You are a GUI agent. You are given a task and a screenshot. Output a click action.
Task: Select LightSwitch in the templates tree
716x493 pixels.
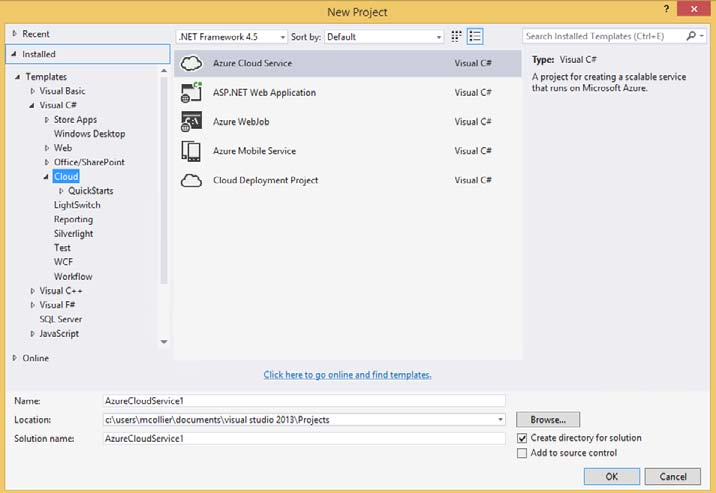point(77,205)
